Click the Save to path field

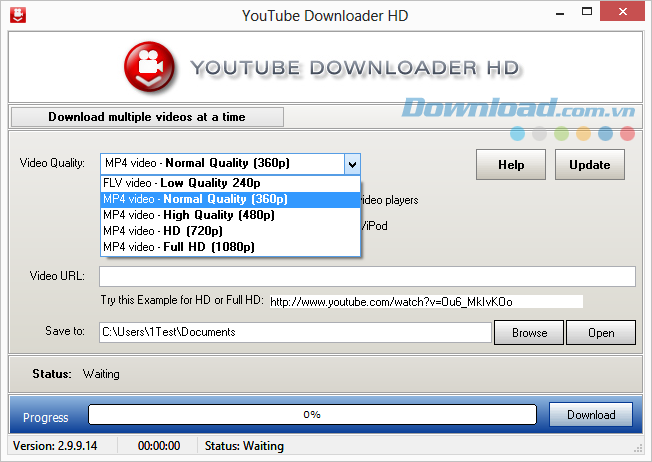pyautogui.click(x=295, y=332)
